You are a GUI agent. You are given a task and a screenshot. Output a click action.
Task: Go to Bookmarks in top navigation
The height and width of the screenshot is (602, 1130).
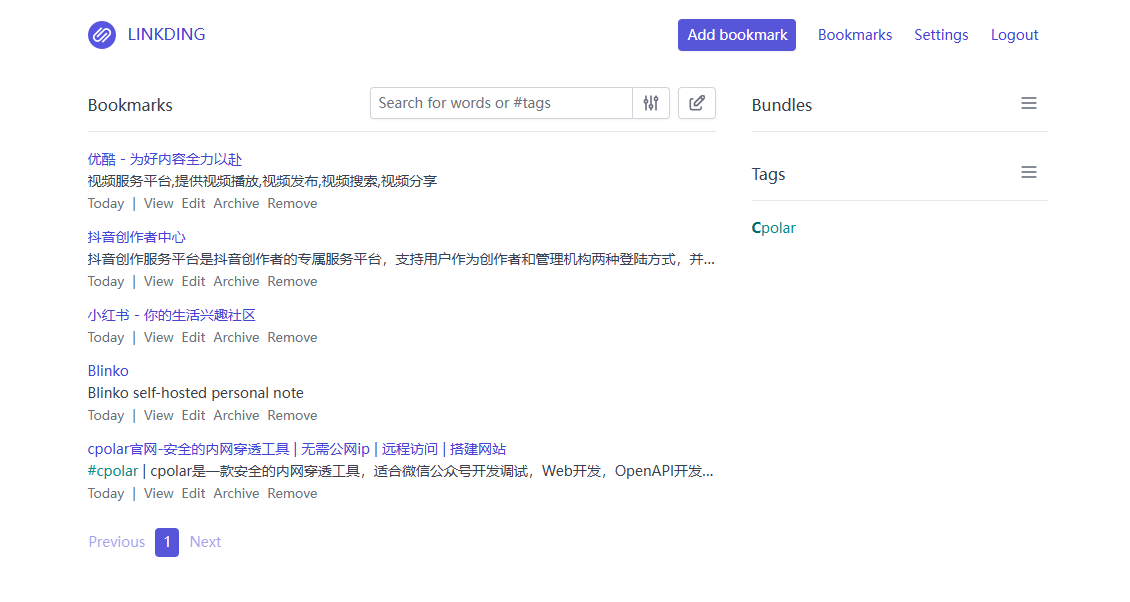[855, 35]
